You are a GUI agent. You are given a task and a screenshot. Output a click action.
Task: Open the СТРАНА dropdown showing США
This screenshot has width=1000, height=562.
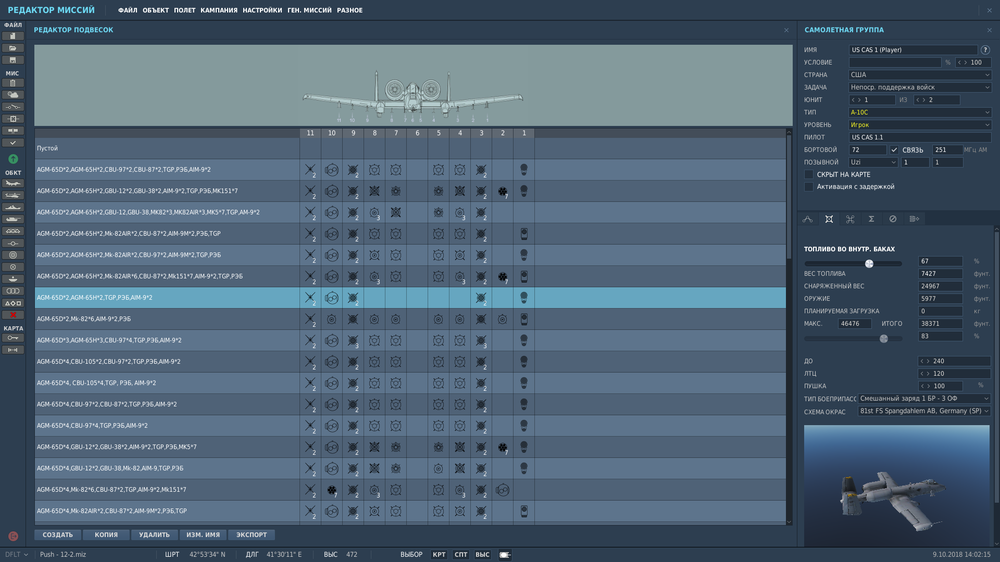(x=920, y=75)
